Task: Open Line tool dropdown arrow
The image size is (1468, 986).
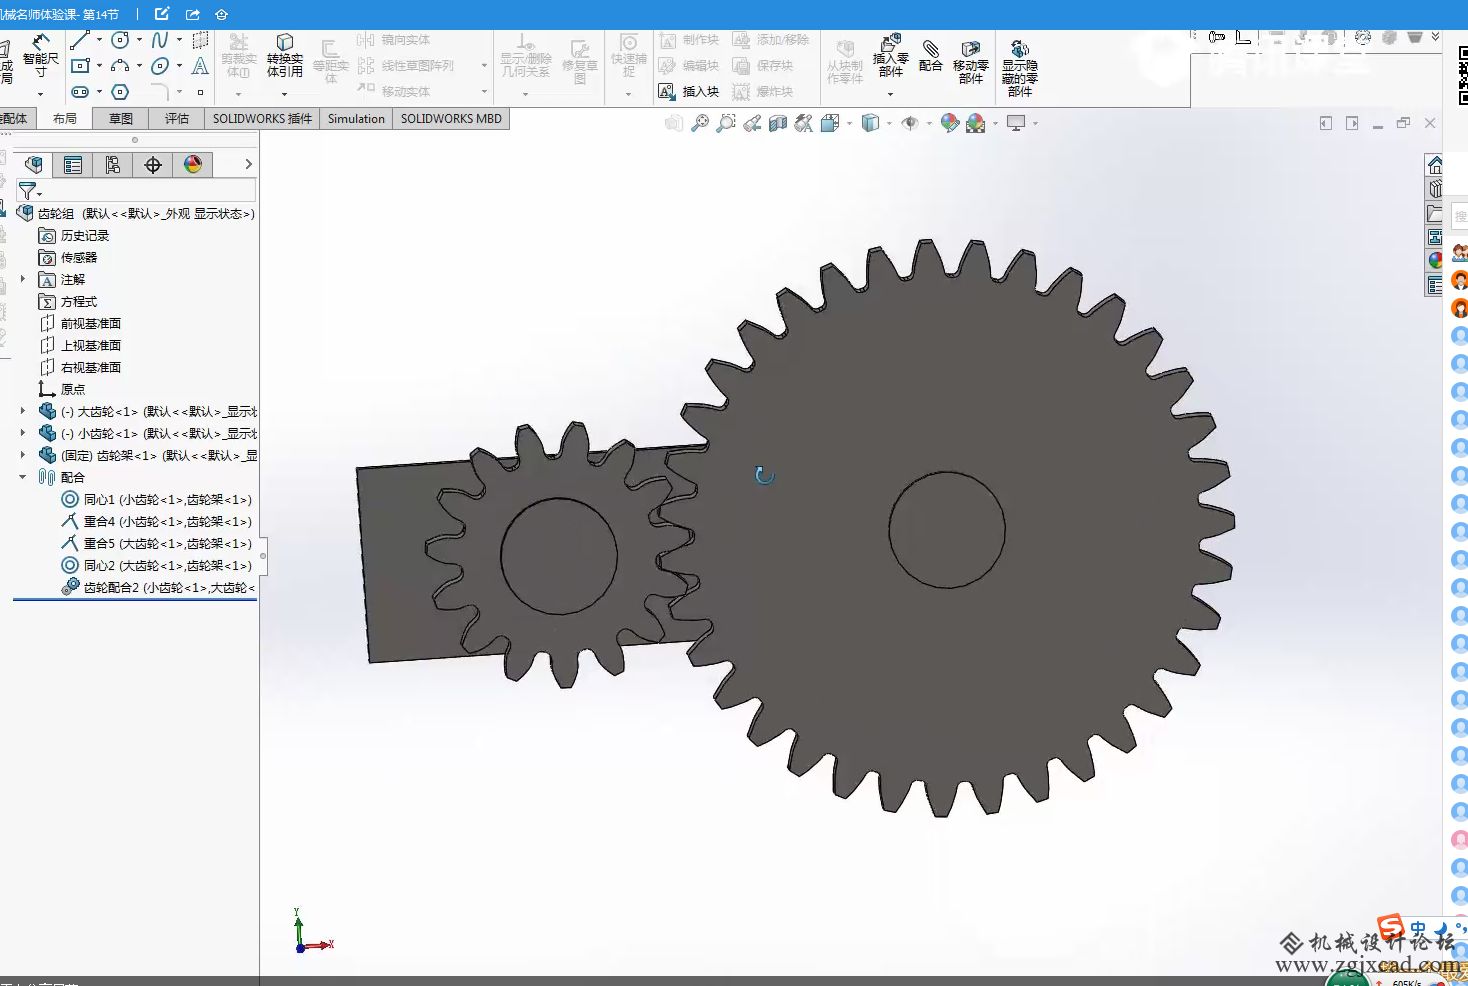Action: pyautogui.click(x=99, y=40)
